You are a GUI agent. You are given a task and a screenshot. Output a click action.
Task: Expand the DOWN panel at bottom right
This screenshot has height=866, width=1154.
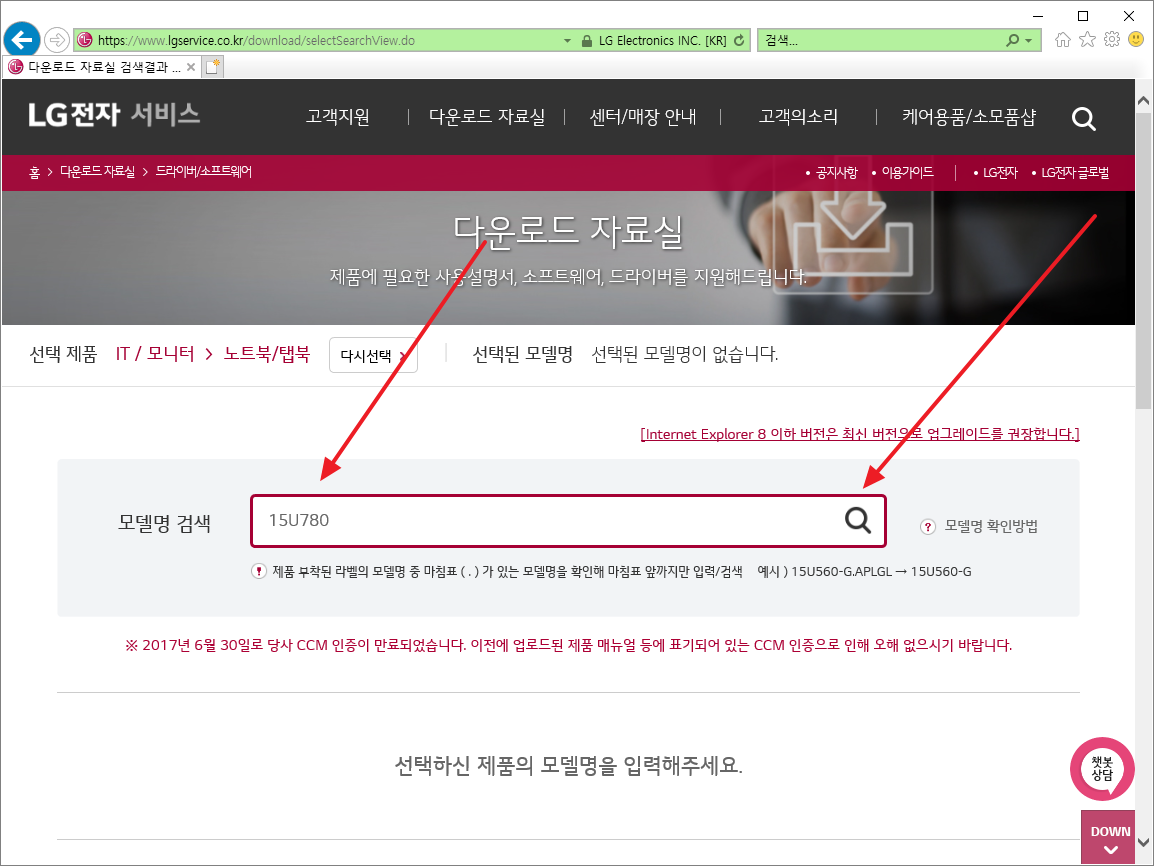pyautogui.click(x=1109, y=839)
